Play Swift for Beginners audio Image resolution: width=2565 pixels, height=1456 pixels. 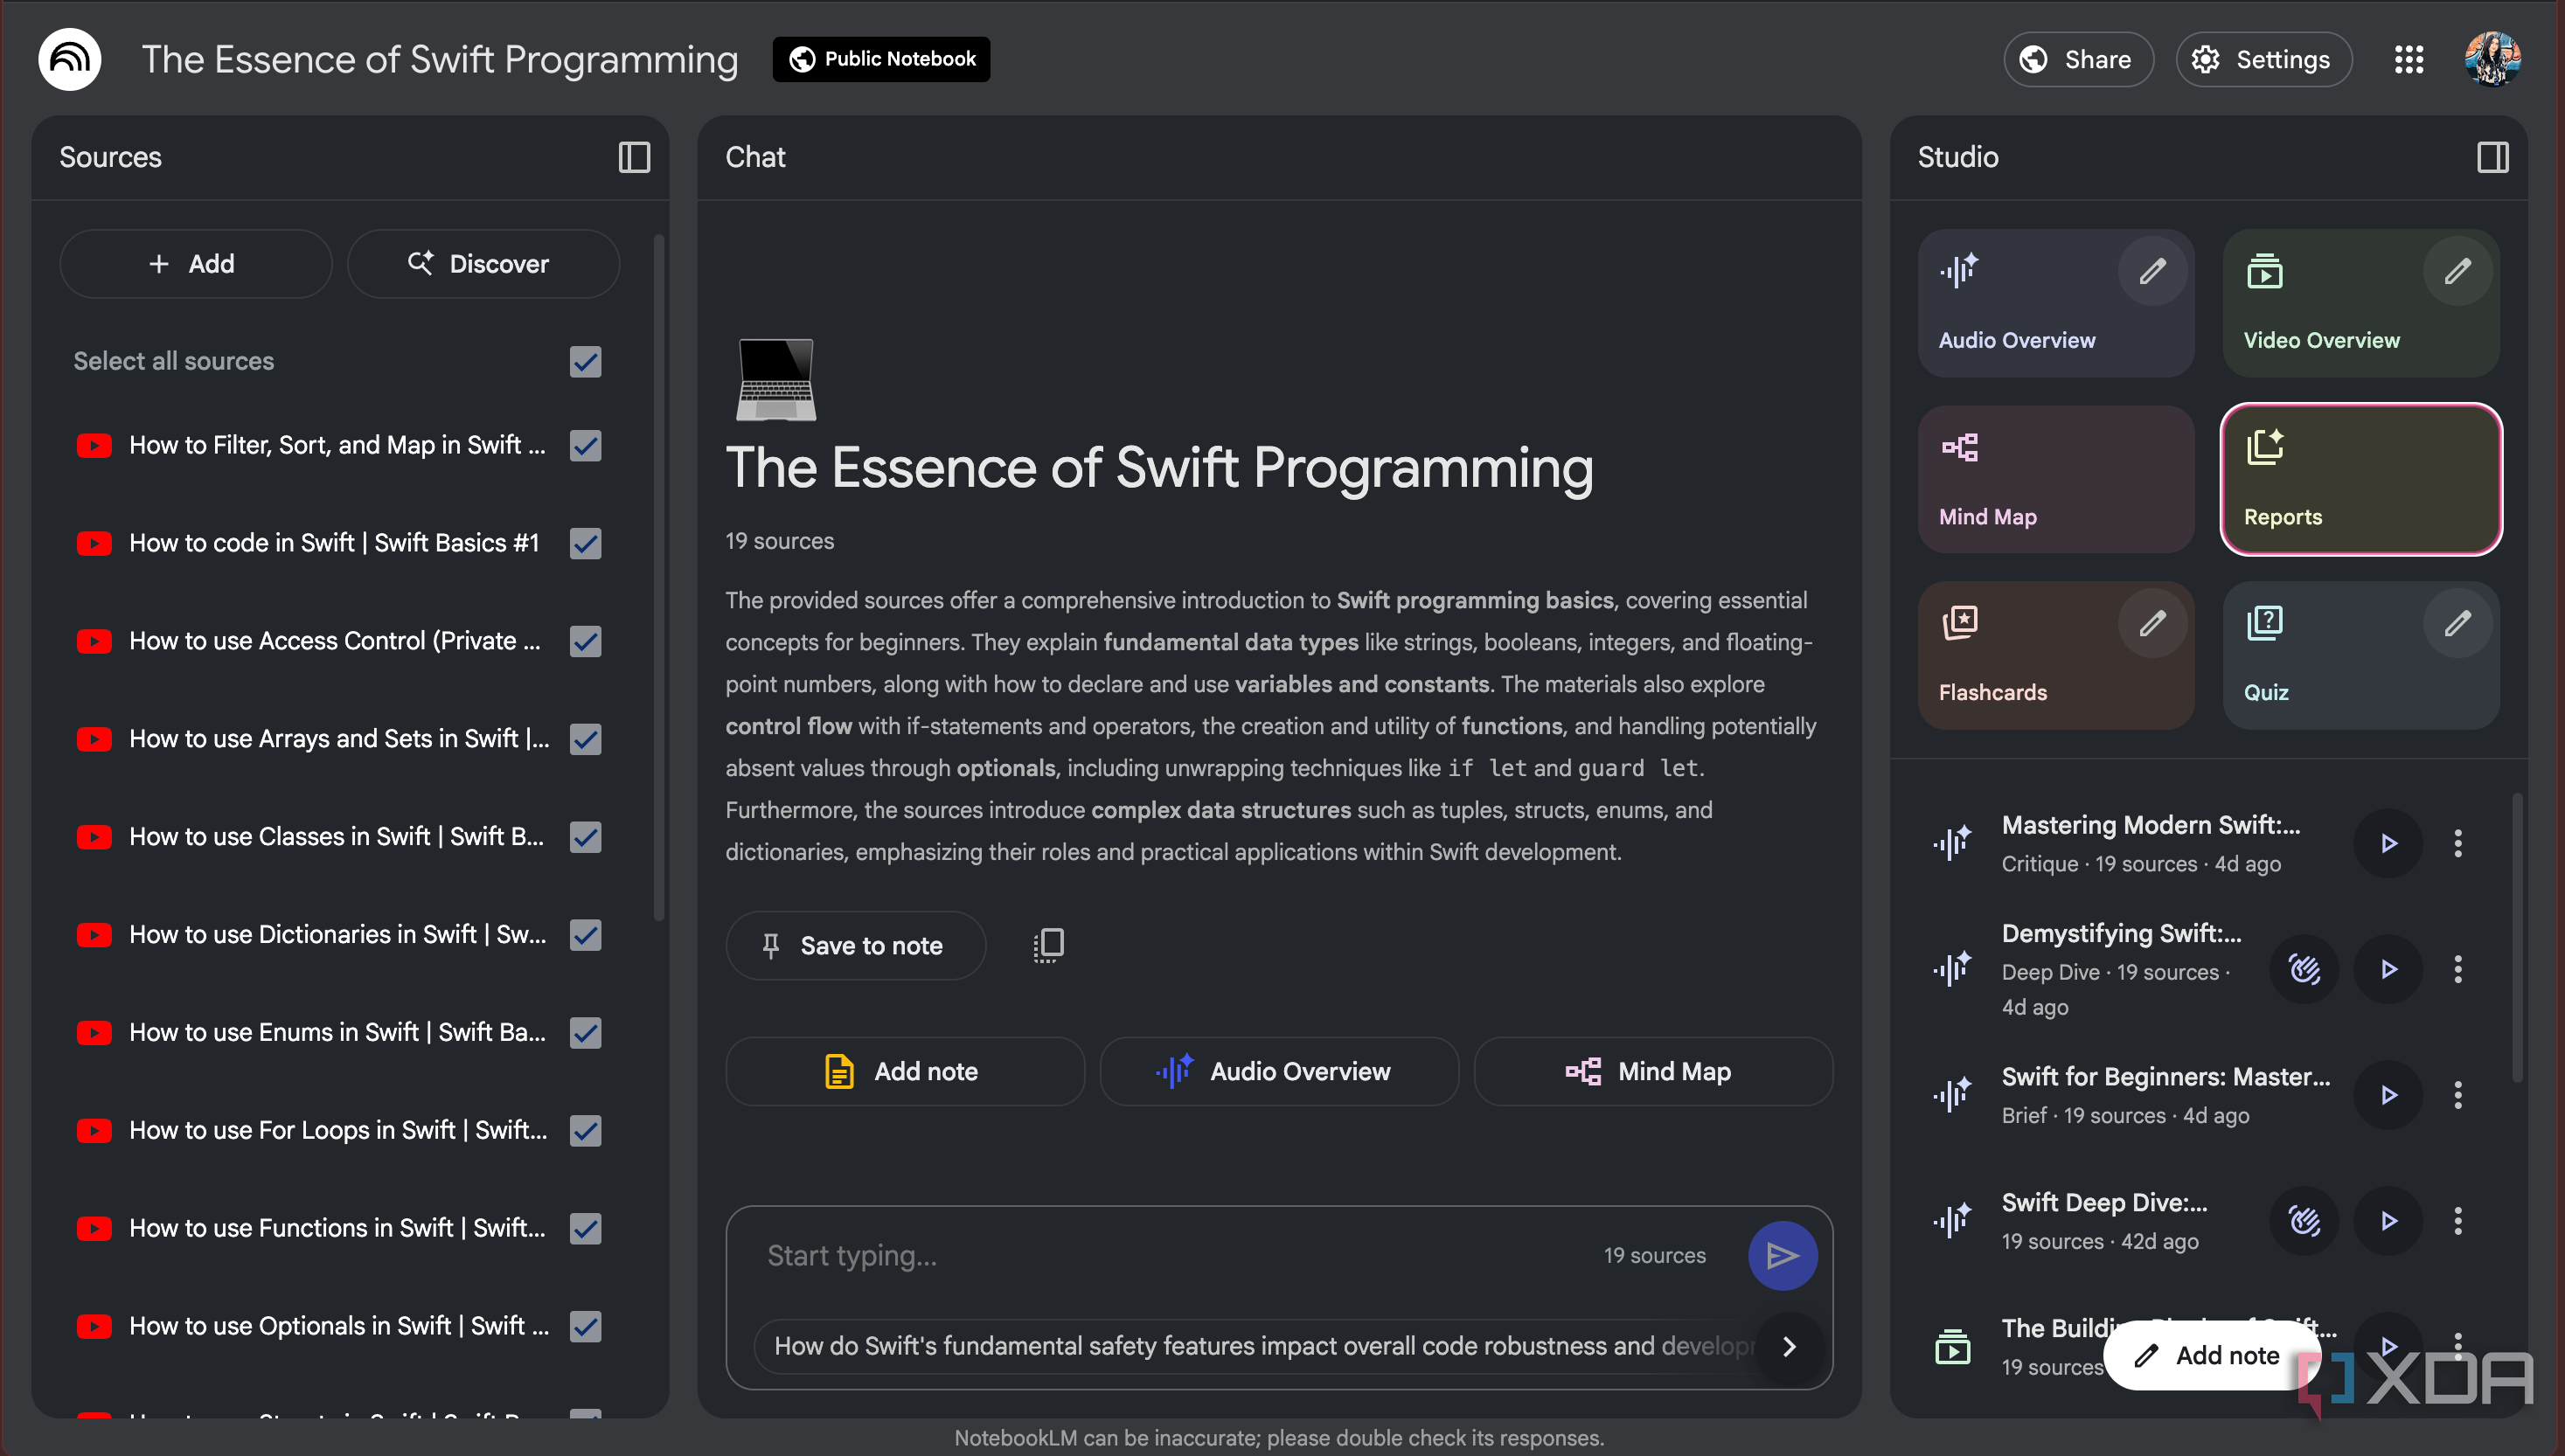[2388, 1095]
